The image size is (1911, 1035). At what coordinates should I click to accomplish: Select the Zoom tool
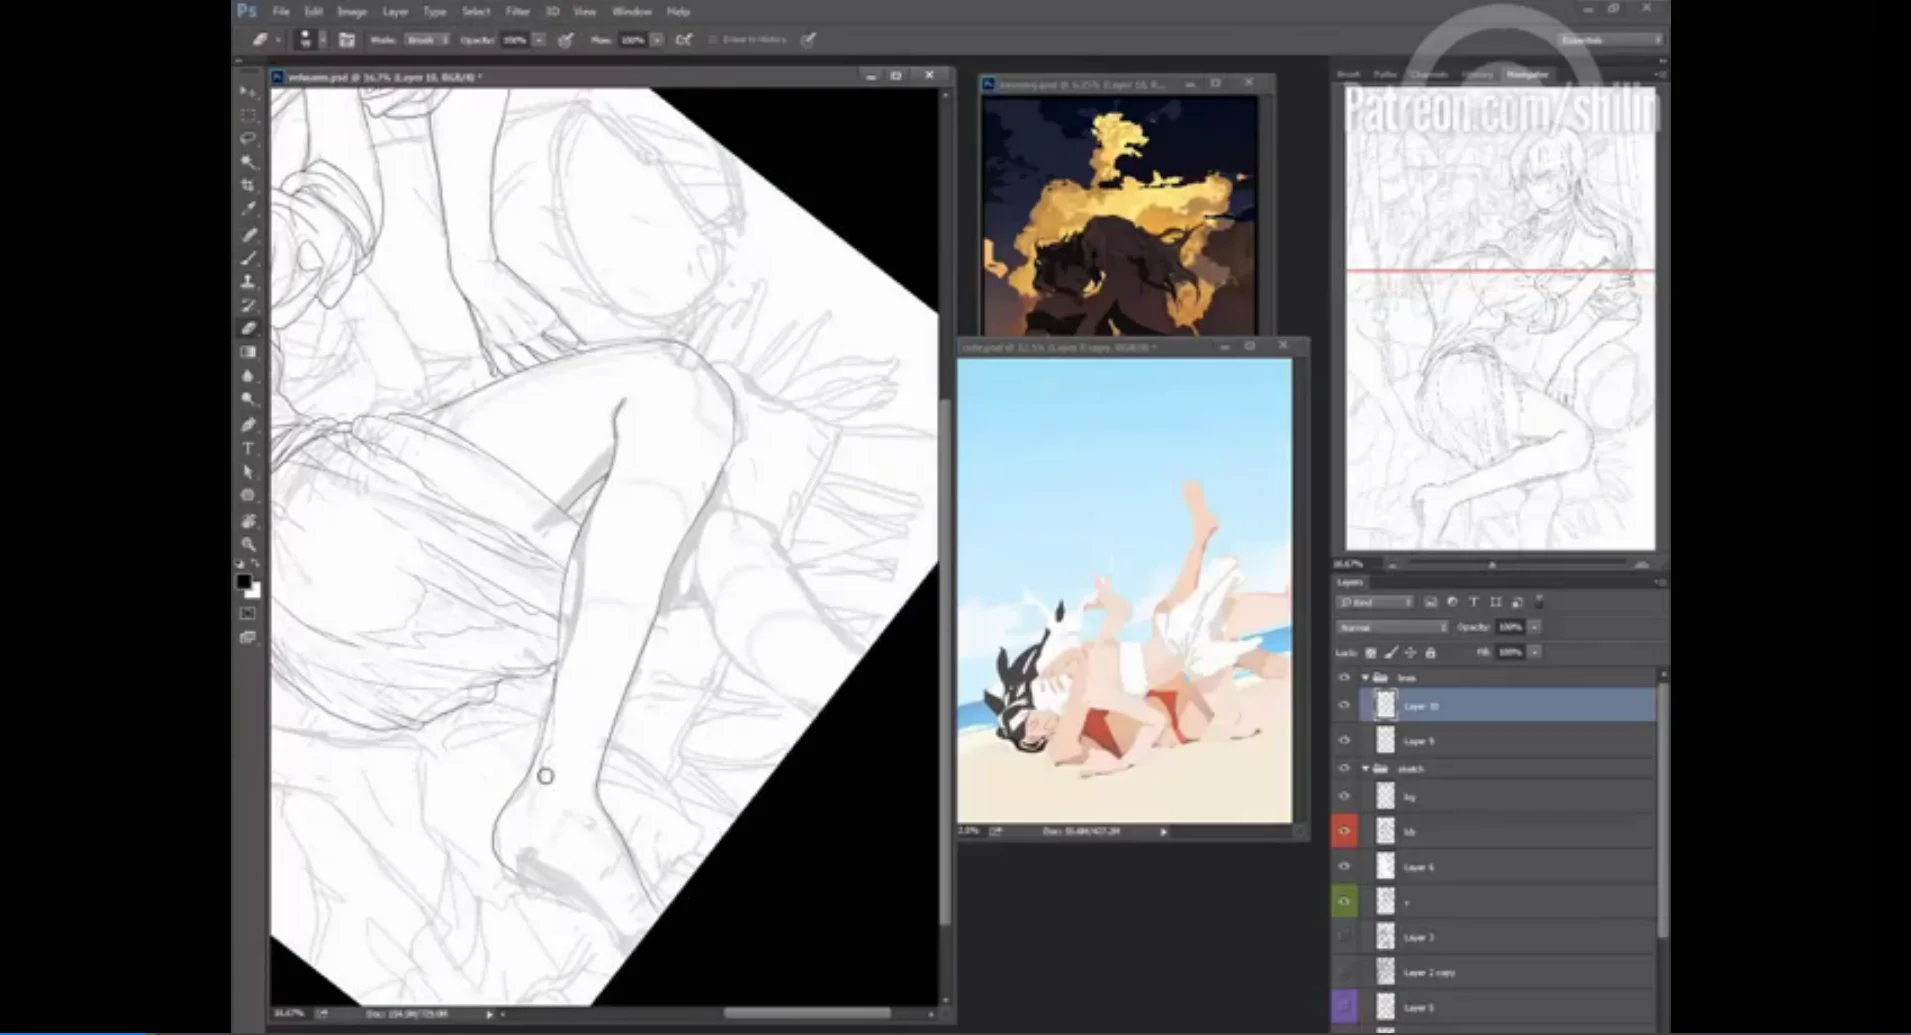pyautogui.click(x=248, y=544)
